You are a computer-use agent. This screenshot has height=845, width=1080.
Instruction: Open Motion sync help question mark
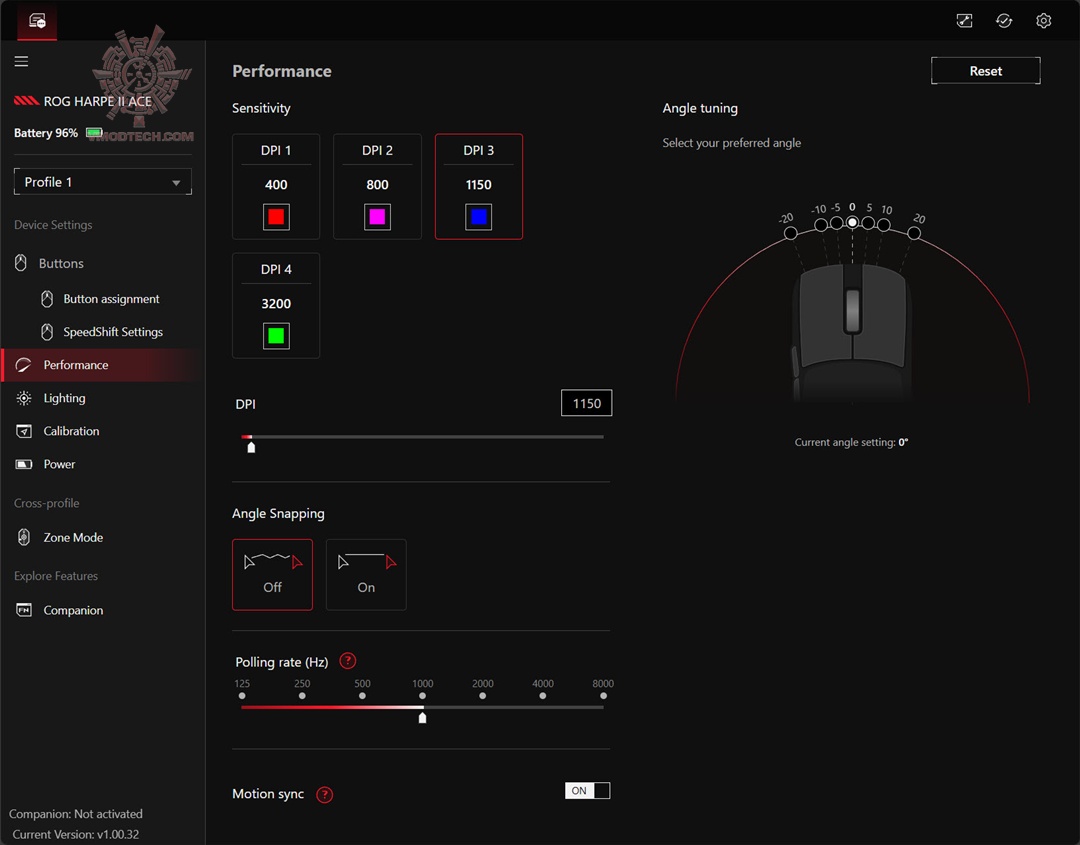tap(324, 794)
